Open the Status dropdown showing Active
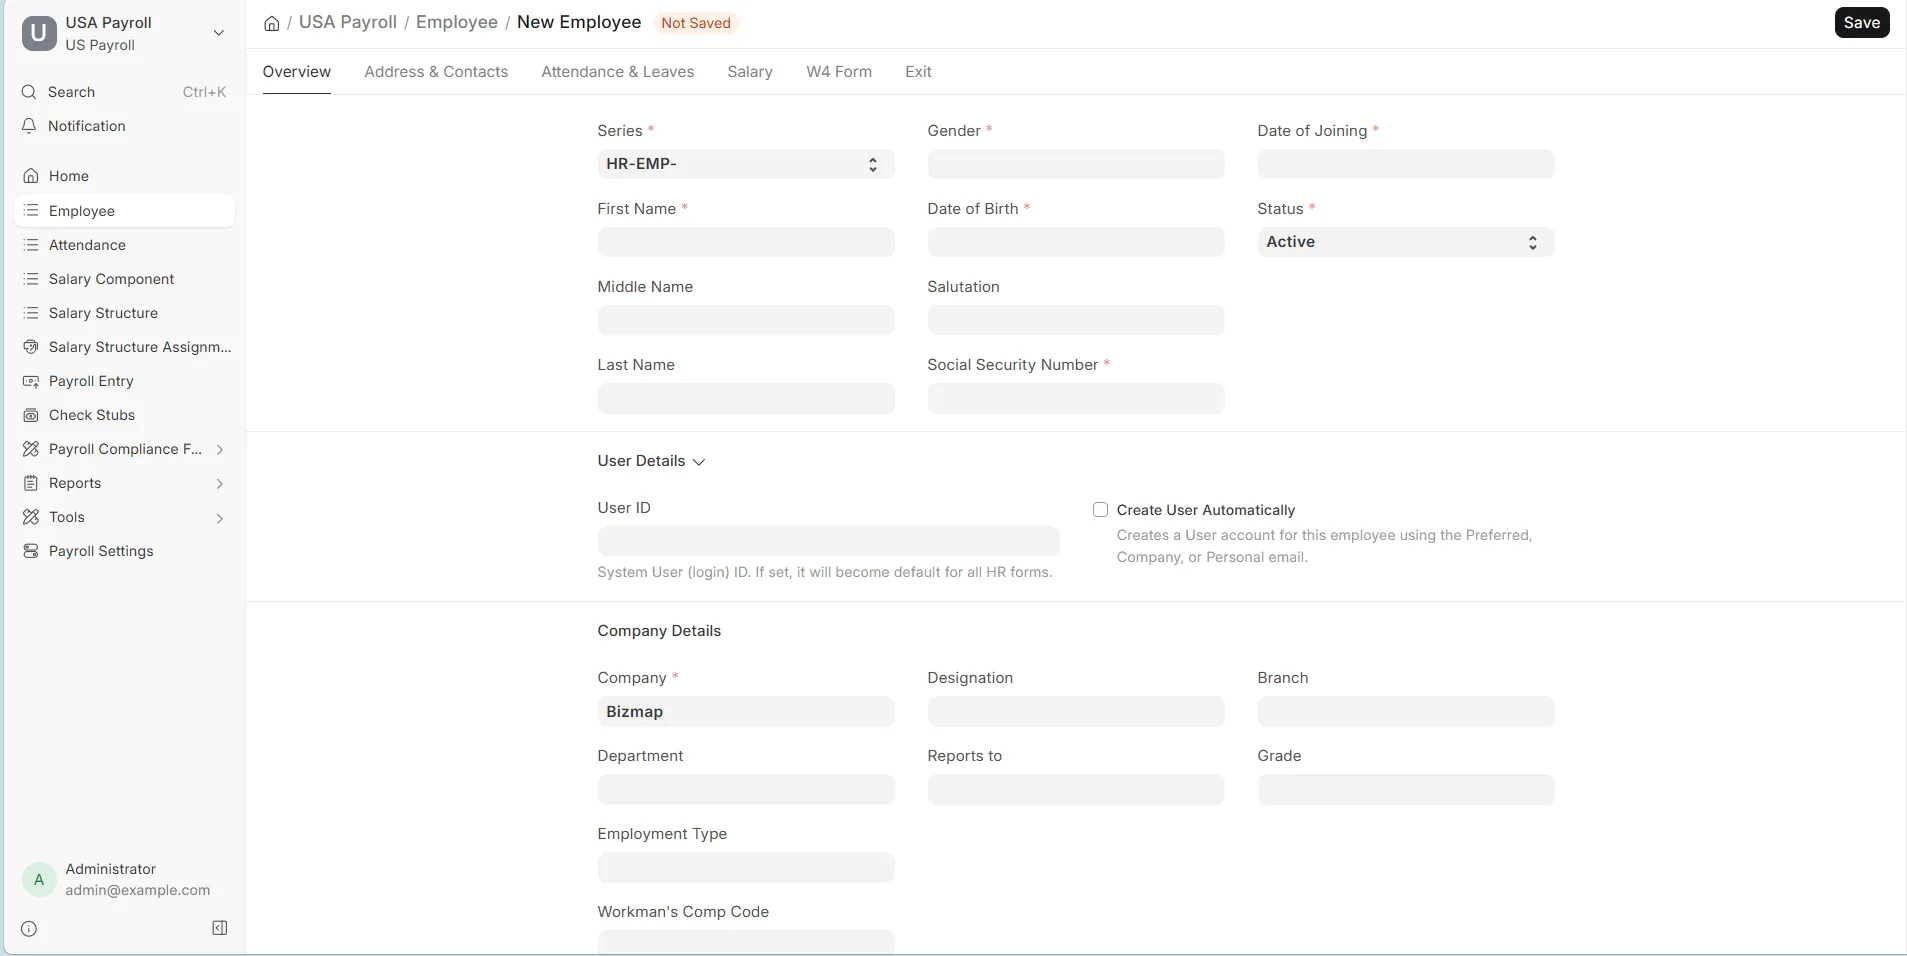This screenshot has height=956, width=1907. tap(1406, 242)
